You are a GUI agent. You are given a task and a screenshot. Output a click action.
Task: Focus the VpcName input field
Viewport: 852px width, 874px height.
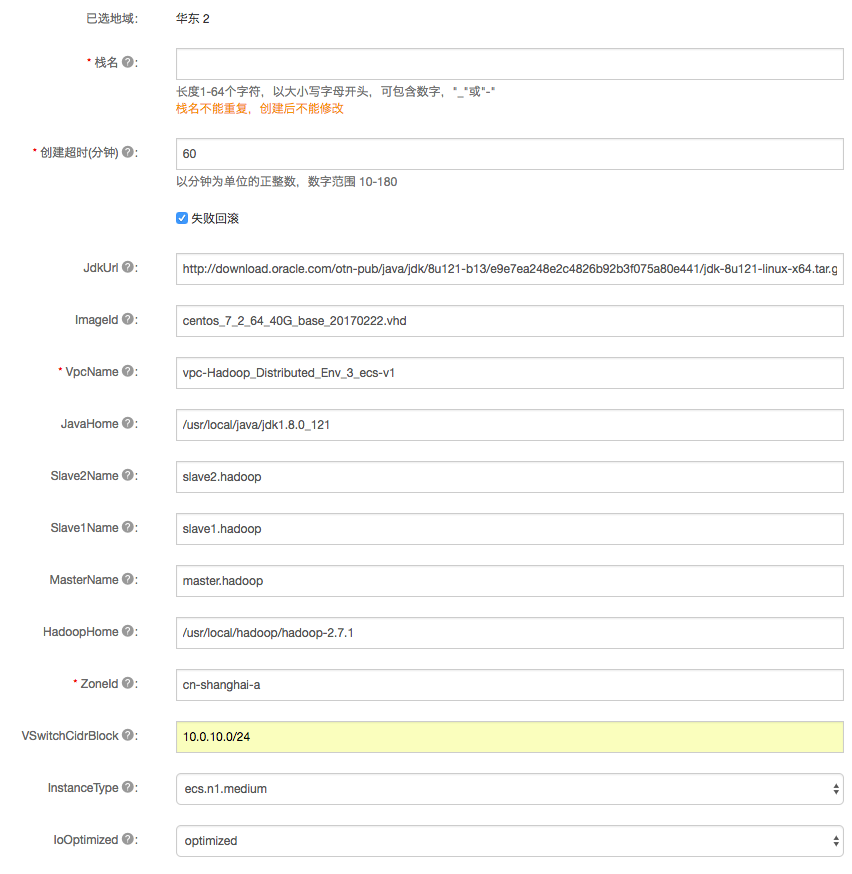tap(509, 373)
